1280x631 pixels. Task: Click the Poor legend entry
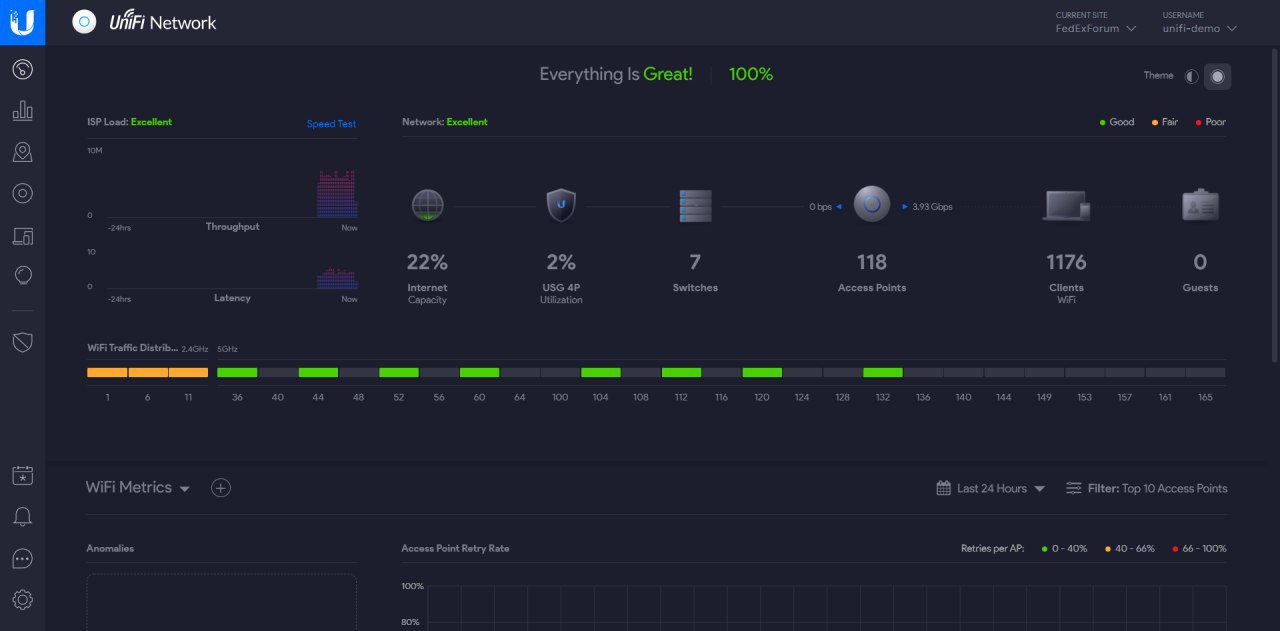click(x=1211, y=122)
